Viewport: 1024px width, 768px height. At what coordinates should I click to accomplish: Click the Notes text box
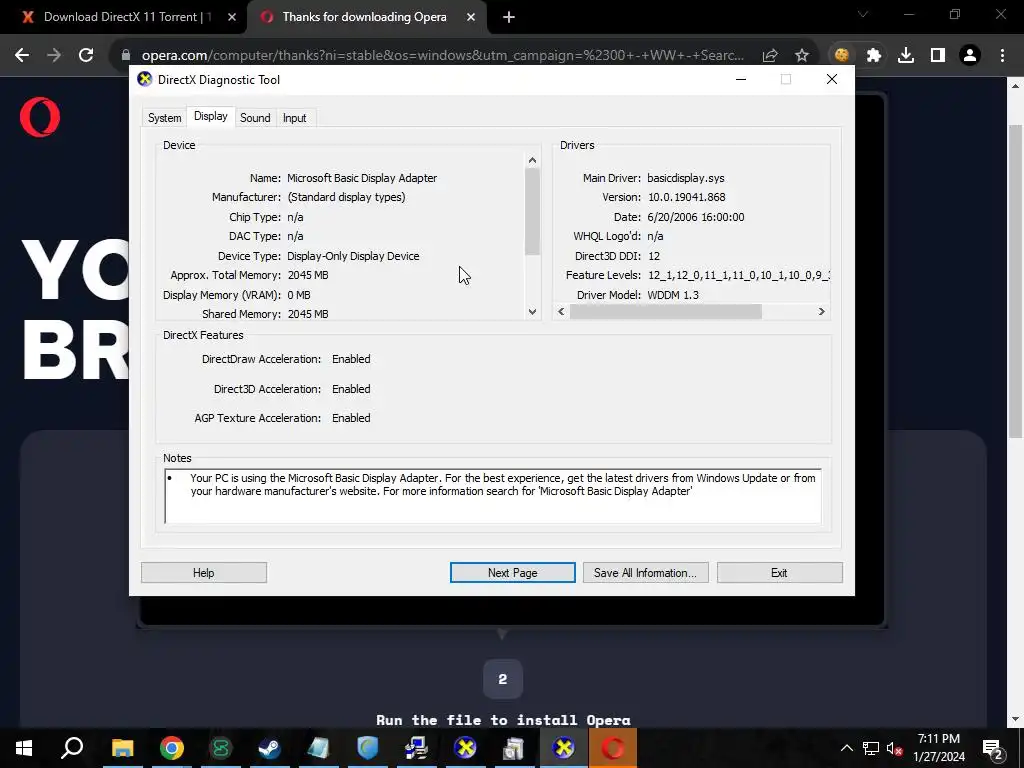coord(492,496)
